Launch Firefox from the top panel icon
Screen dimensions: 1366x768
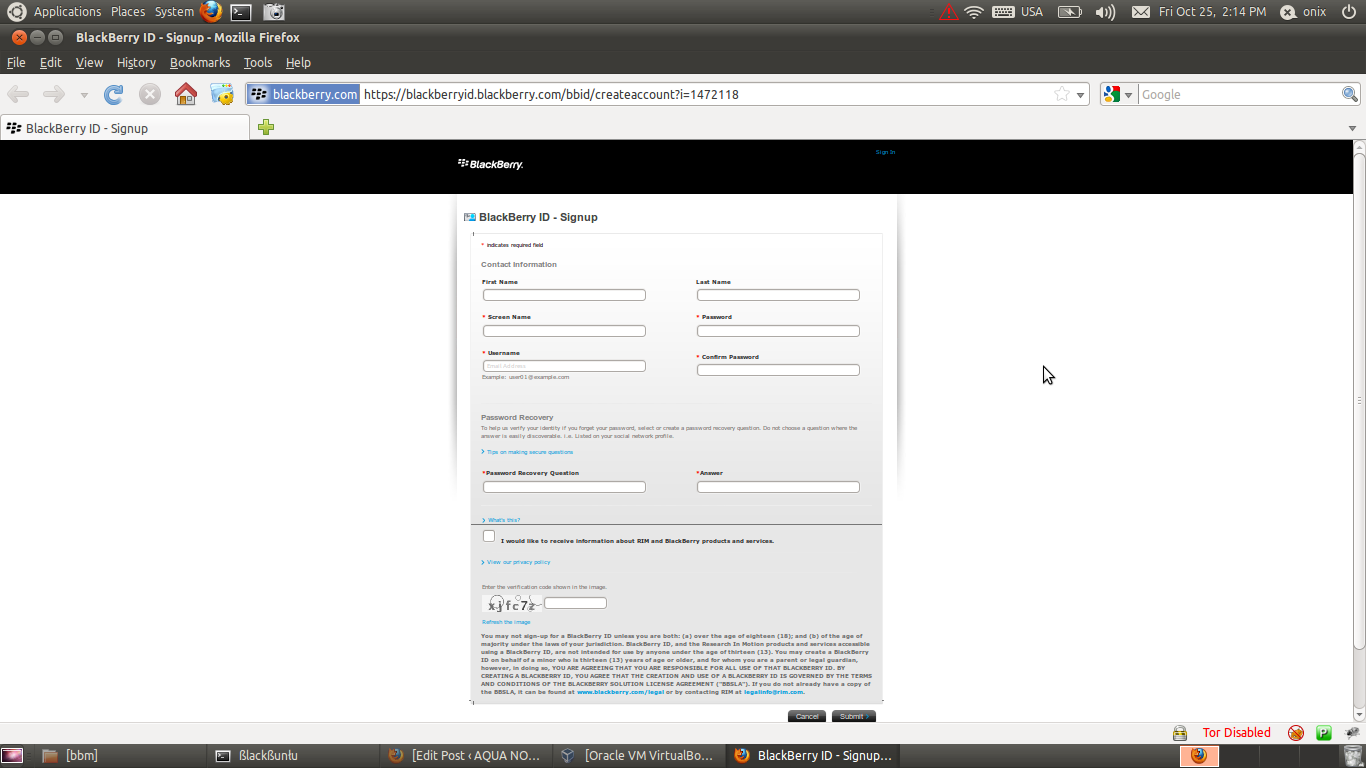point(210,12)
